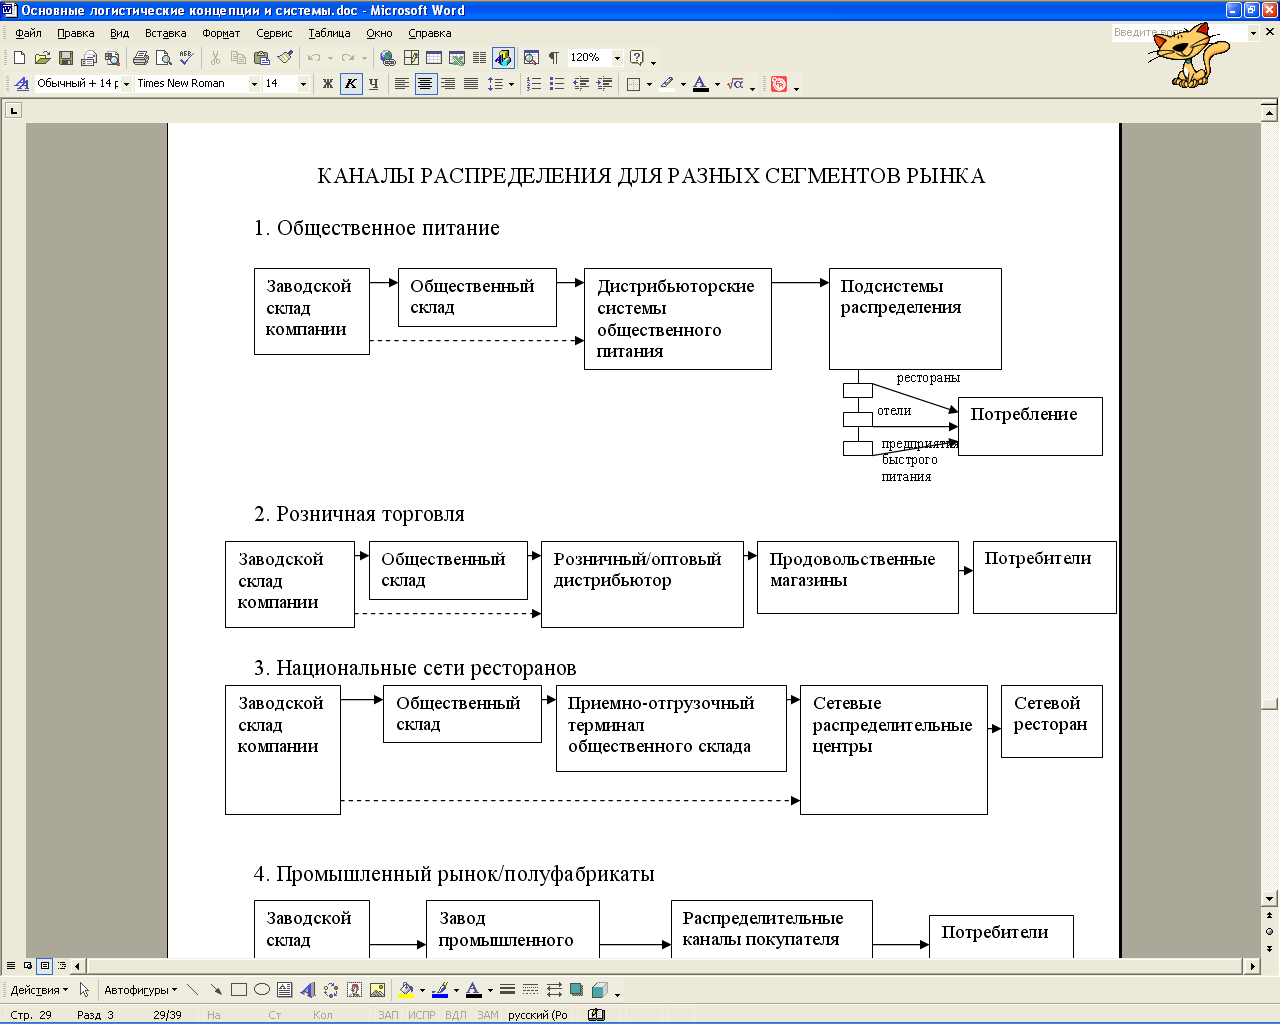
Task: Select the Line drawing tool
Action: tap(193, 990)
